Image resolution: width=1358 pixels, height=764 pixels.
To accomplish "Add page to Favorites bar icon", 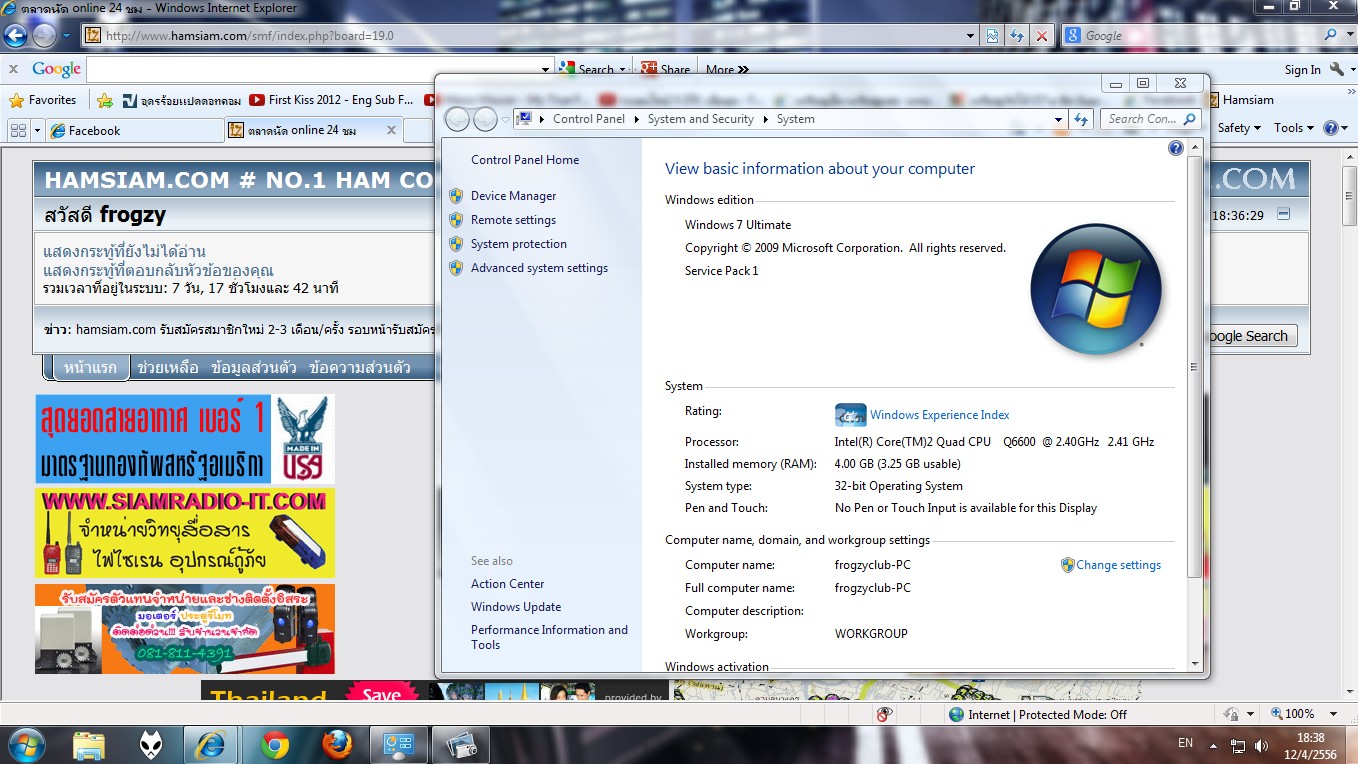I will pos(105,100).
